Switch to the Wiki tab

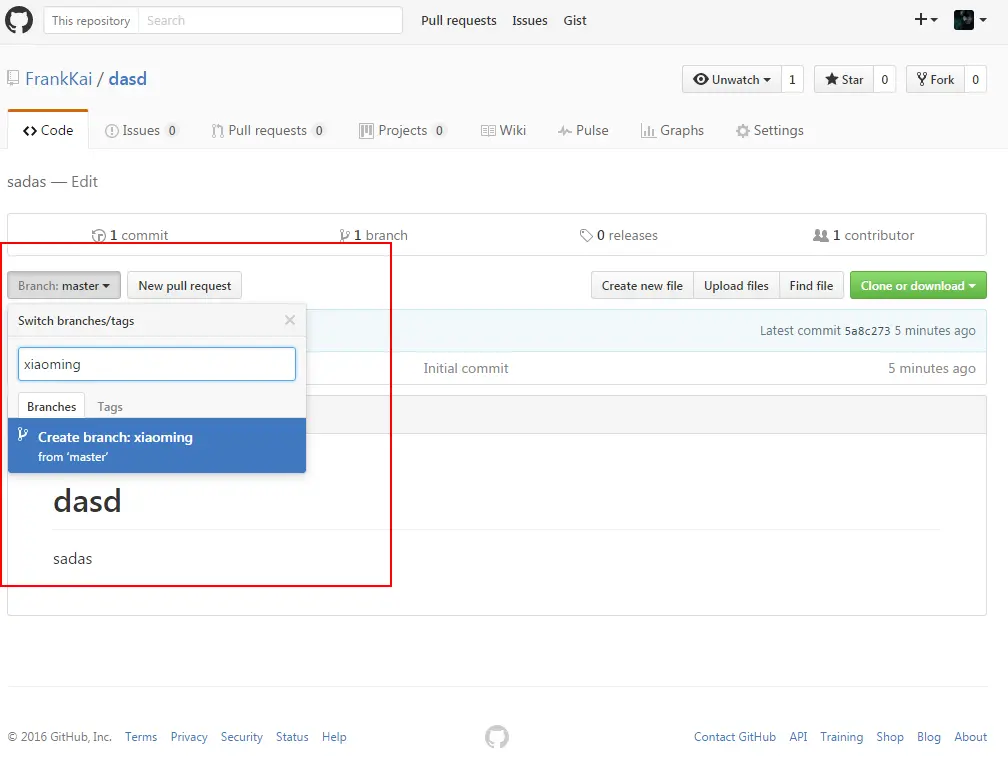(x=503, y=131)
